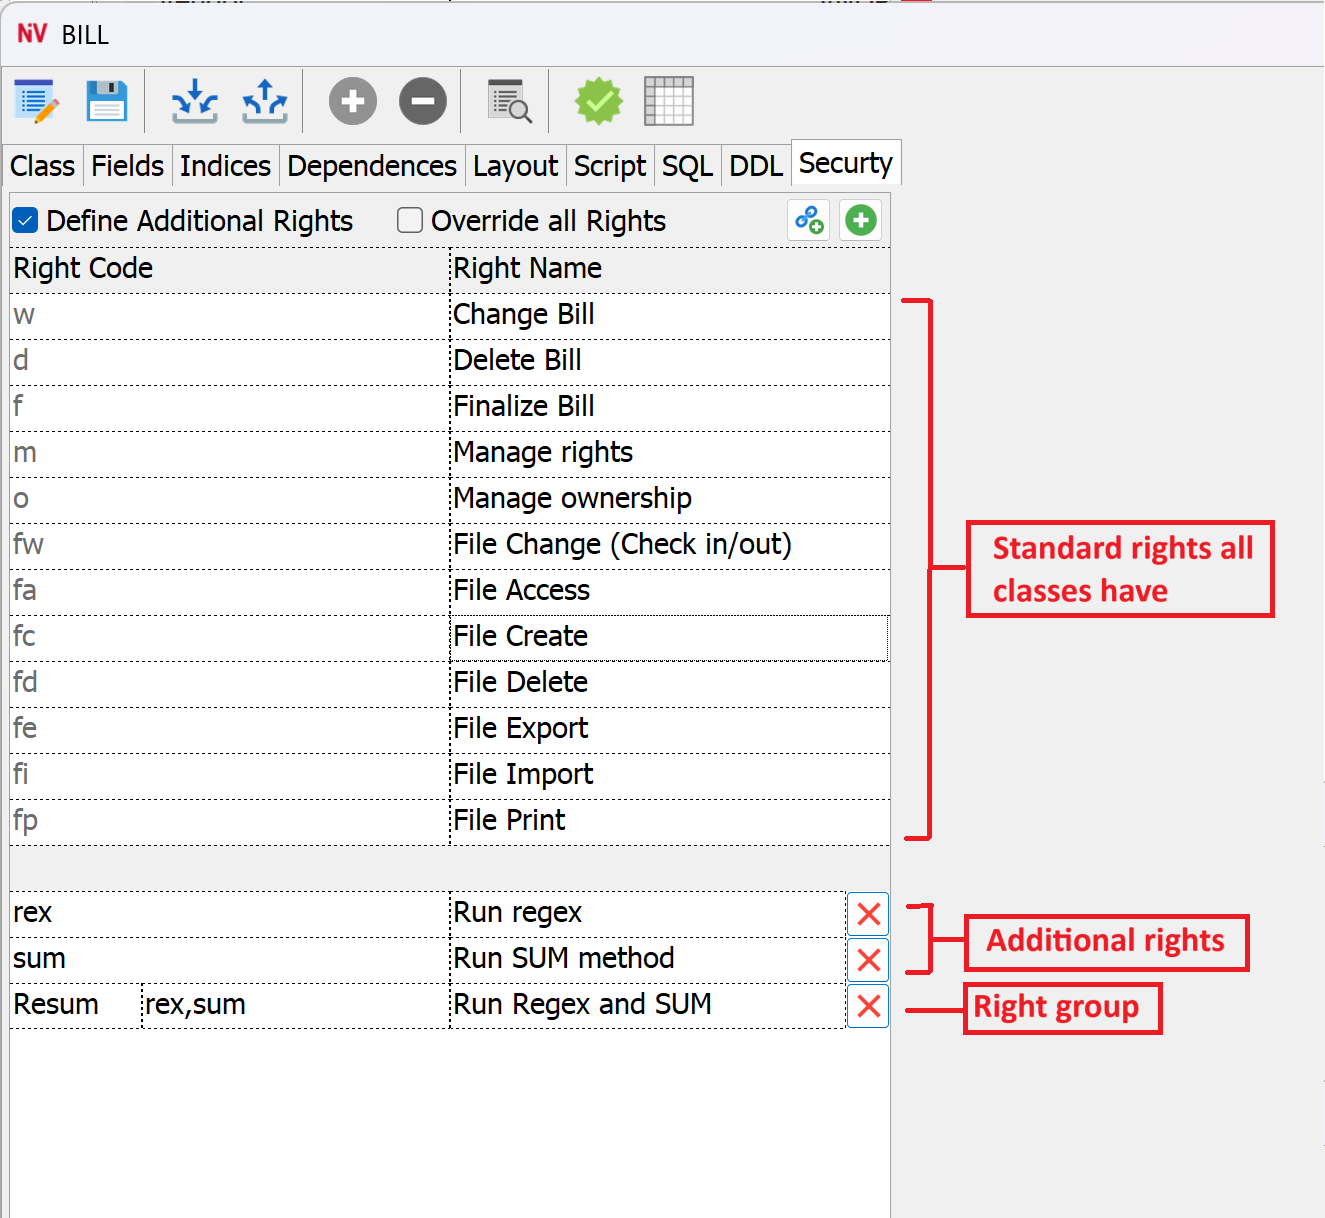Click the edit form pencil icon

click(37, 101)
